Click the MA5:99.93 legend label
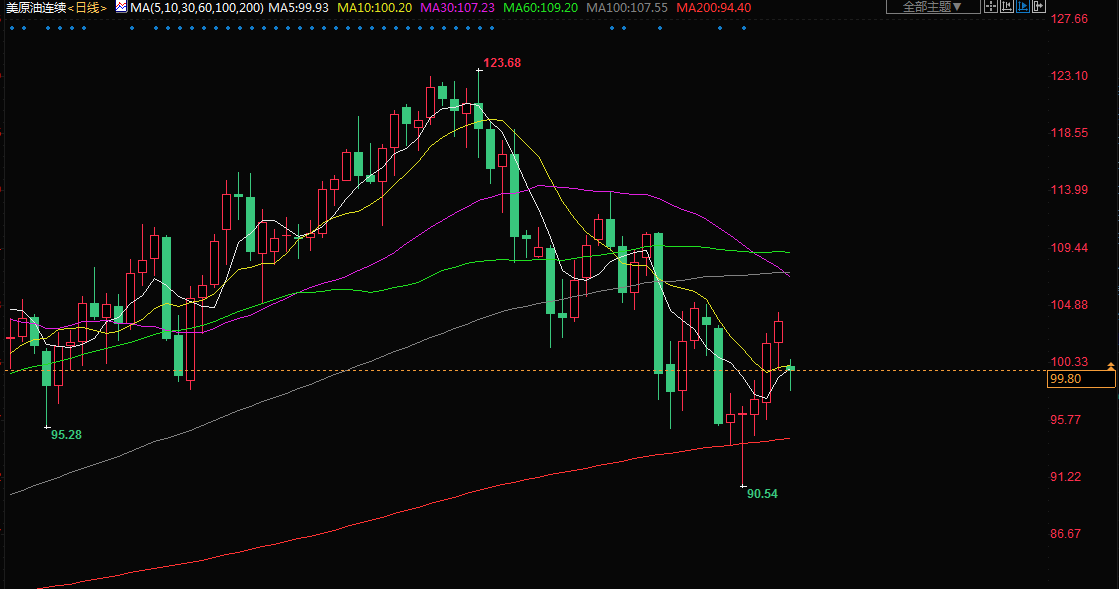The height and width of the screenshot is (589, 1119). 299,8
